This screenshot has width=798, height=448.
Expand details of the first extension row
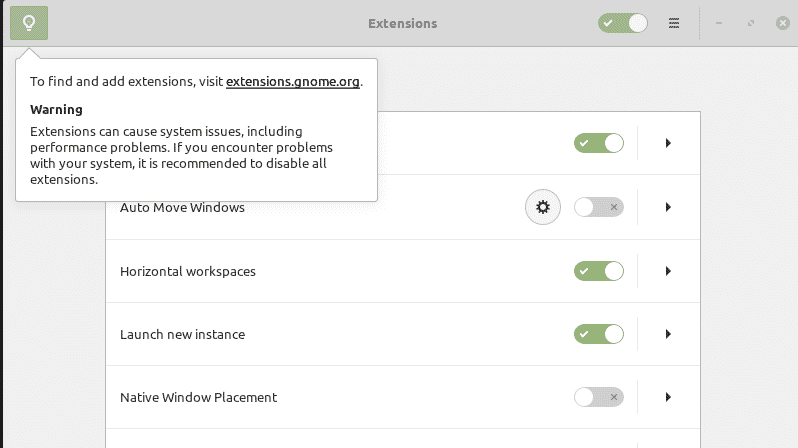pos(668,143)
